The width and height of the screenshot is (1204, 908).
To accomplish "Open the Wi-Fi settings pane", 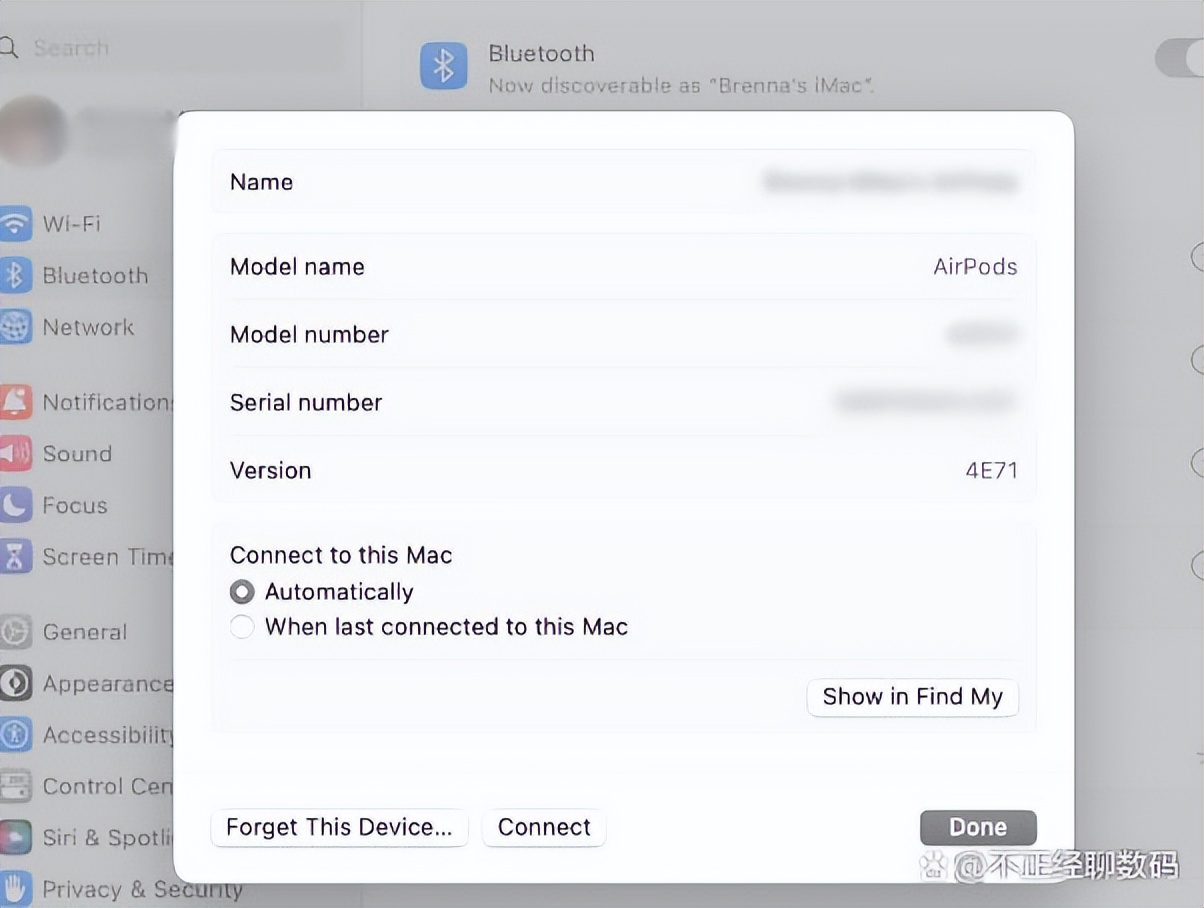I will pos(71,223).
